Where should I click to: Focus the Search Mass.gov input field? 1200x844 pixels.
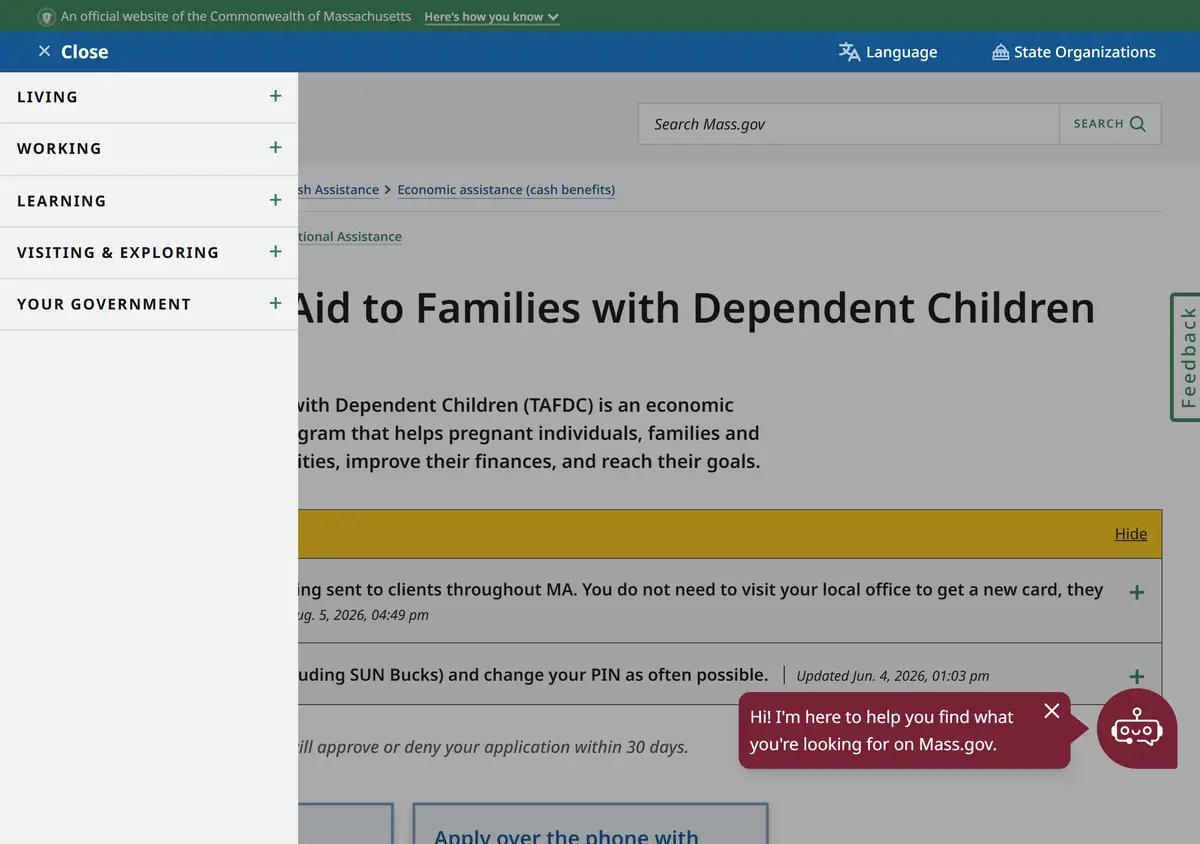point(848,124)
